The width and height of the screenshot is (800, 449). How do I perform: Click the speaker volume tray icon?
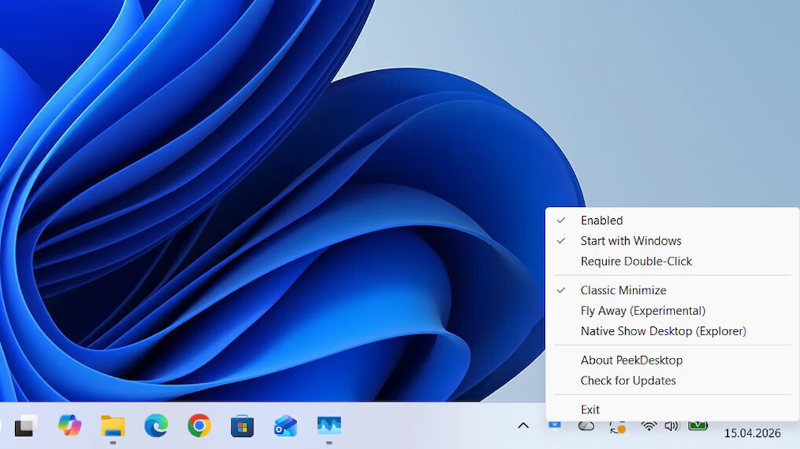(671, 426)
